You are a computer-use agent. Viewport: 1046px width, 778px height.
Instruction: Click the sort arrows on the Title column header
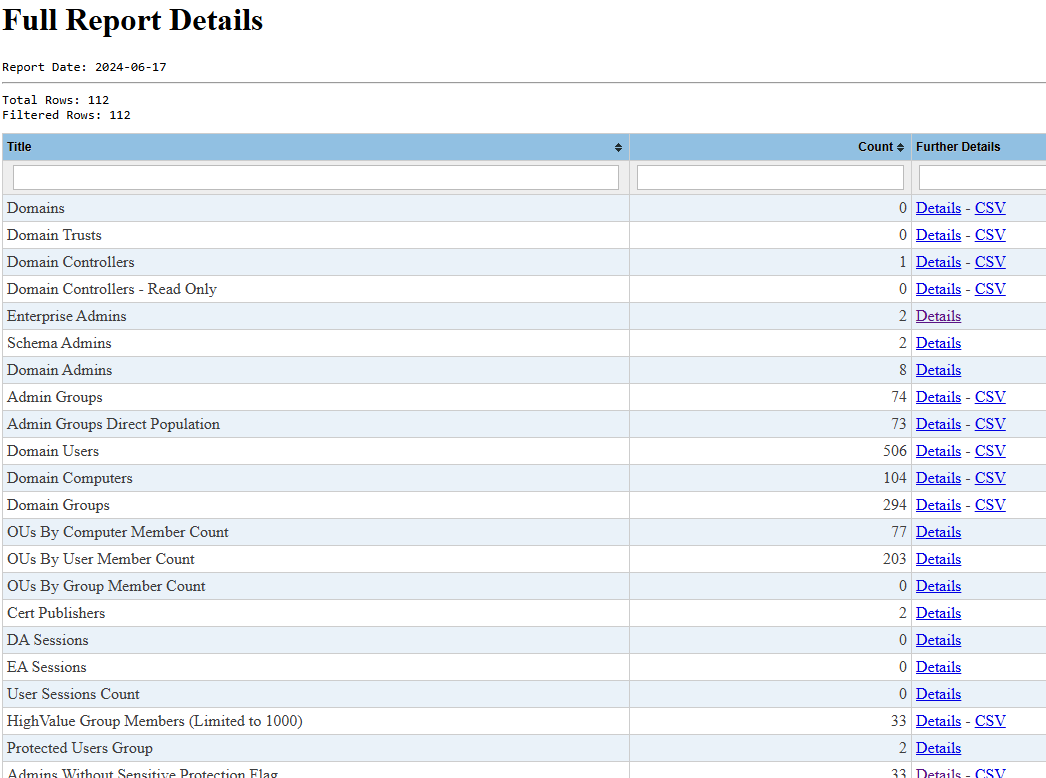point(617,147)
